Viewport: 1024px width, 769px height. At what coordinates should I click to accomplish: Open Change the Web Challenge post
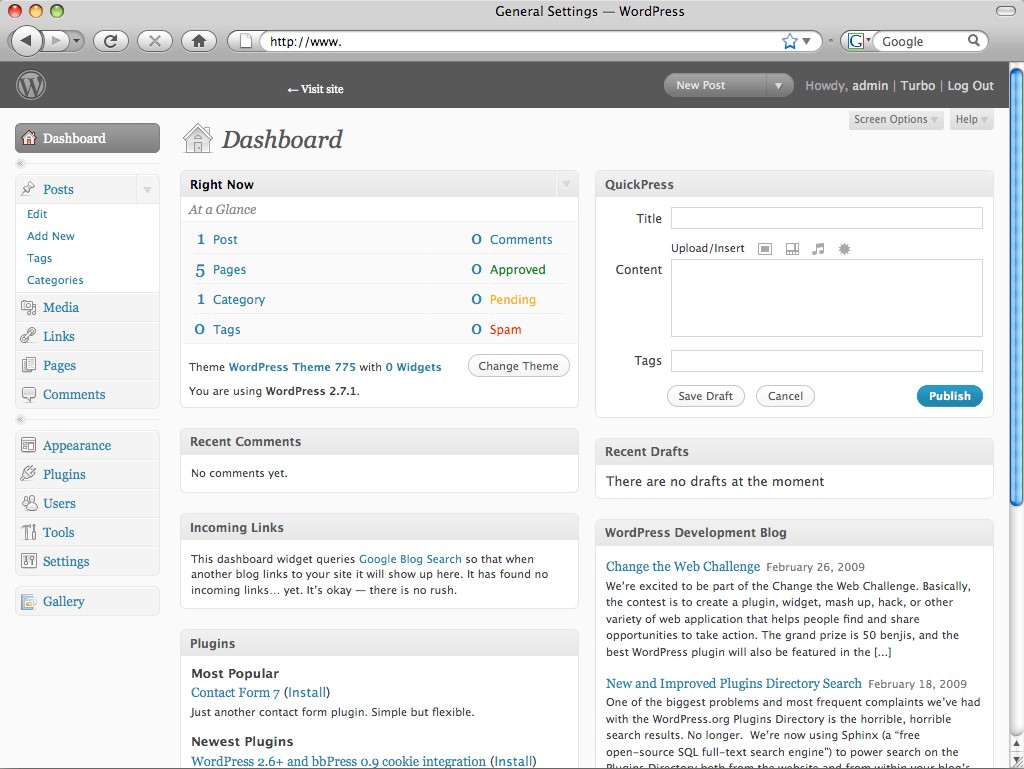(x=682, y=566)
